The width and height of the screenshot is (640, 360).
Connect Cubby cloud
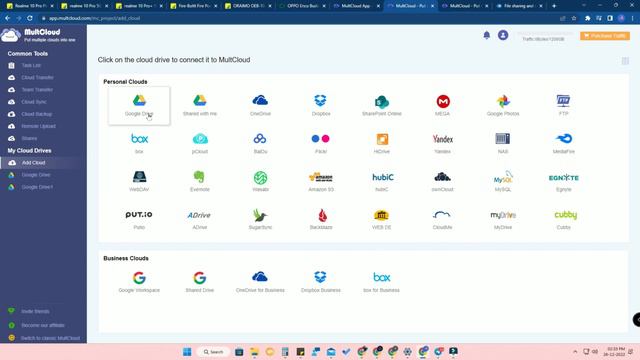coord(565,219)
